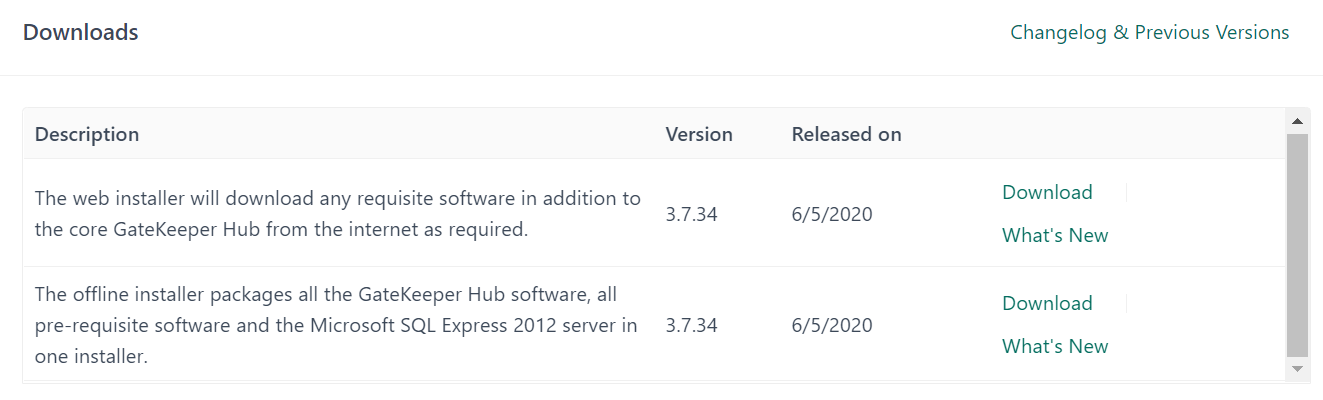Select the web installer description text
This screenshot has width=1323, height=400.
[337, 213]
